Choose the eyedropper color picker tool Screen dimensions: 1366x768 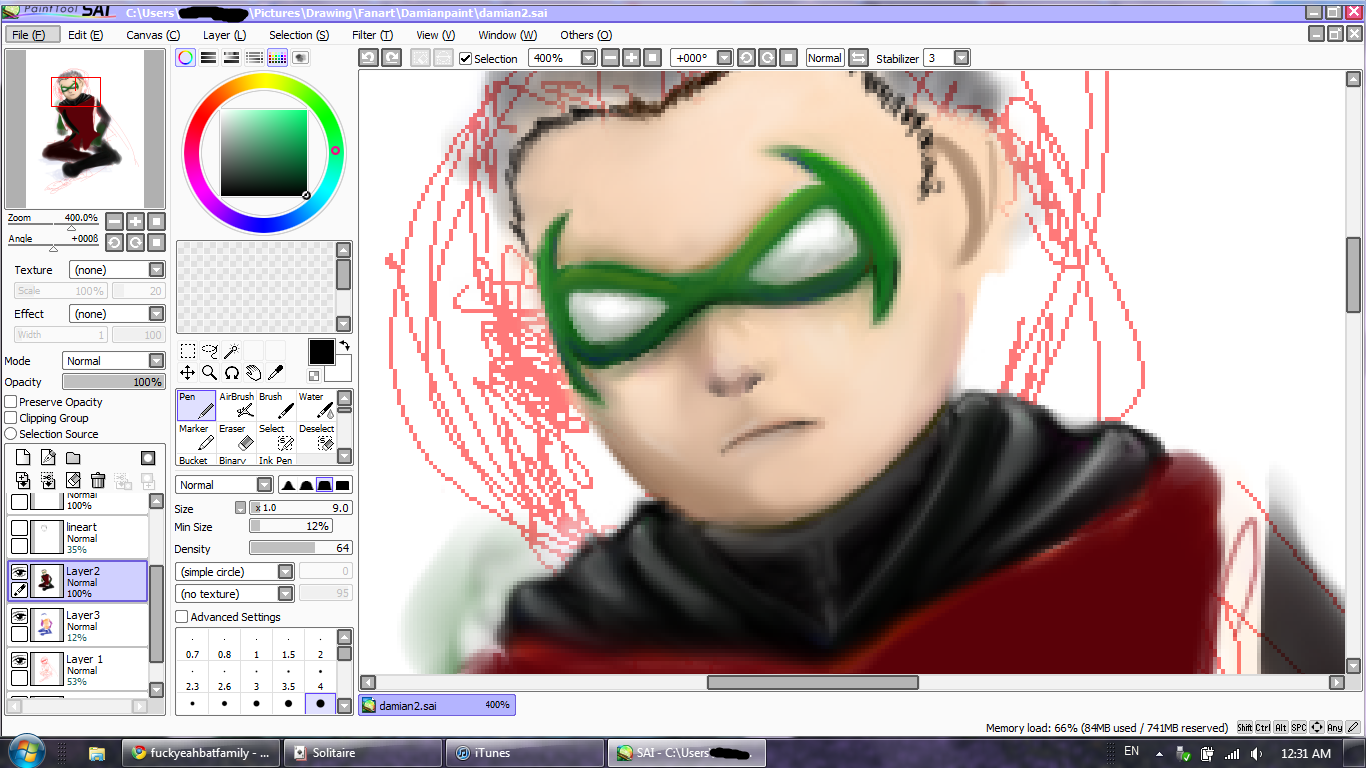pyautogui.click(x=275, y=373)
